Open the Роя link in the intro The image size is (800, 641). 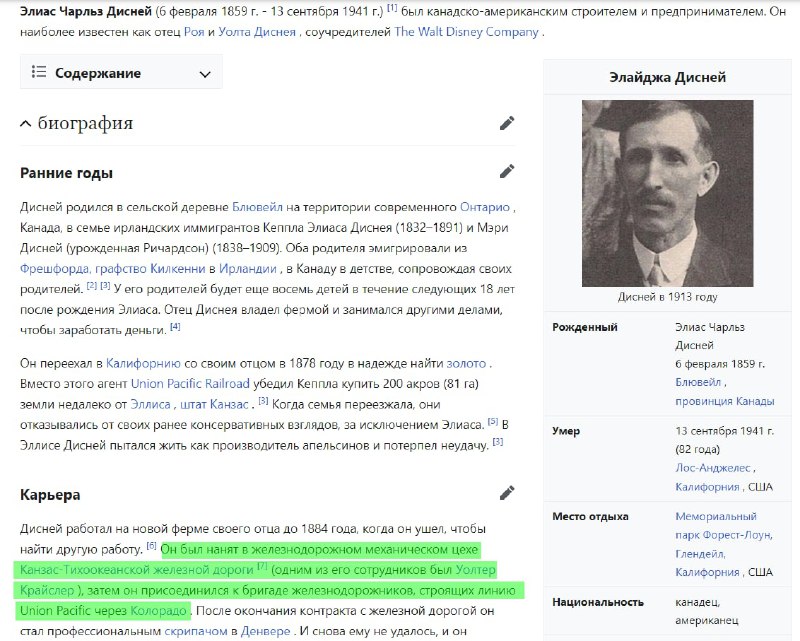coord(194,32)
